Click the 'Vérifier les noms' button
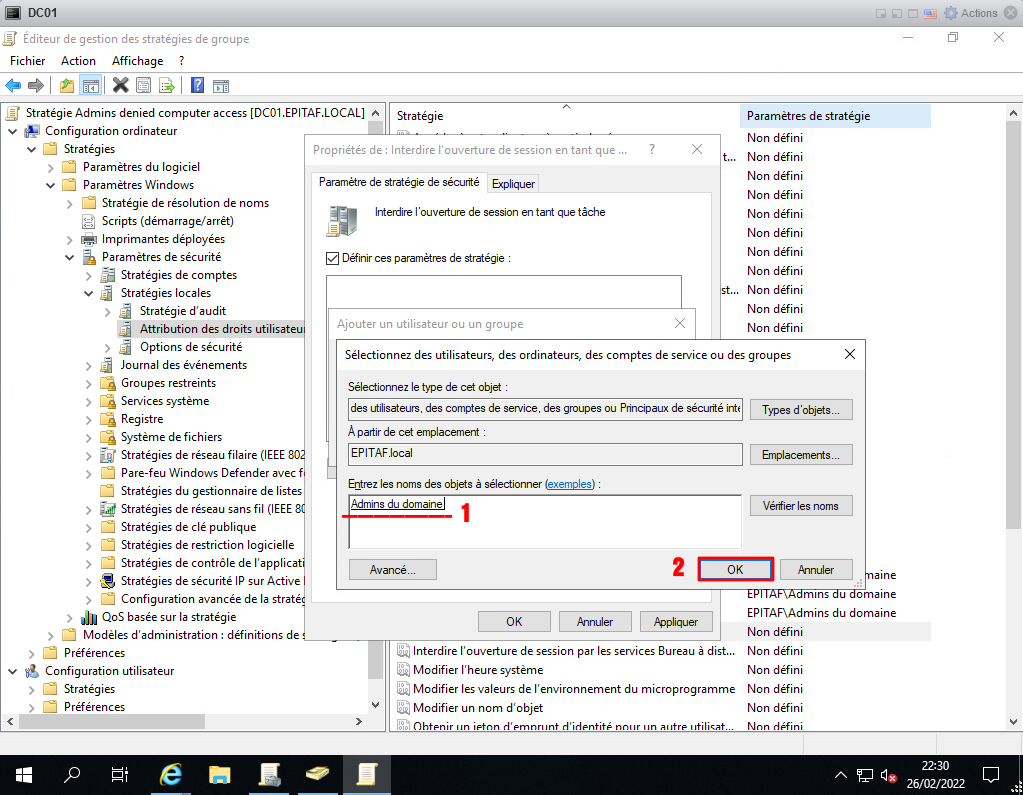The height and width of the screenshot is (795, 1023). coord(800,506)
